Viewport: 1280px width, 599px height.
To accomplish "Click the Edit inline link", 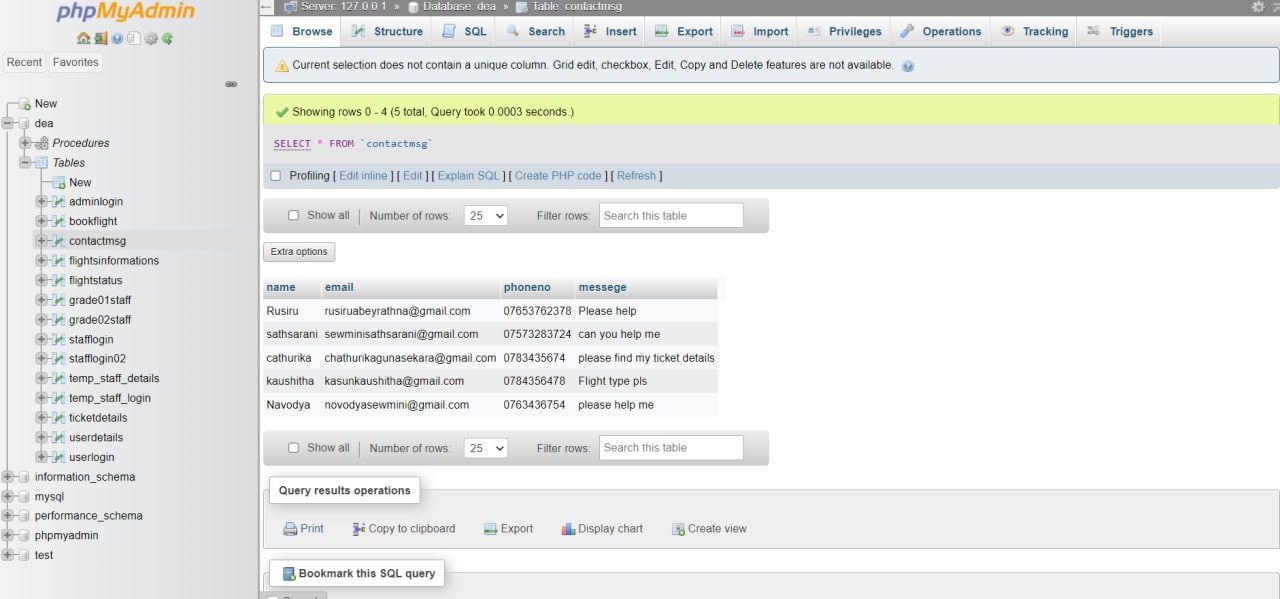I will pyautogui.click(x=363, y=176).
